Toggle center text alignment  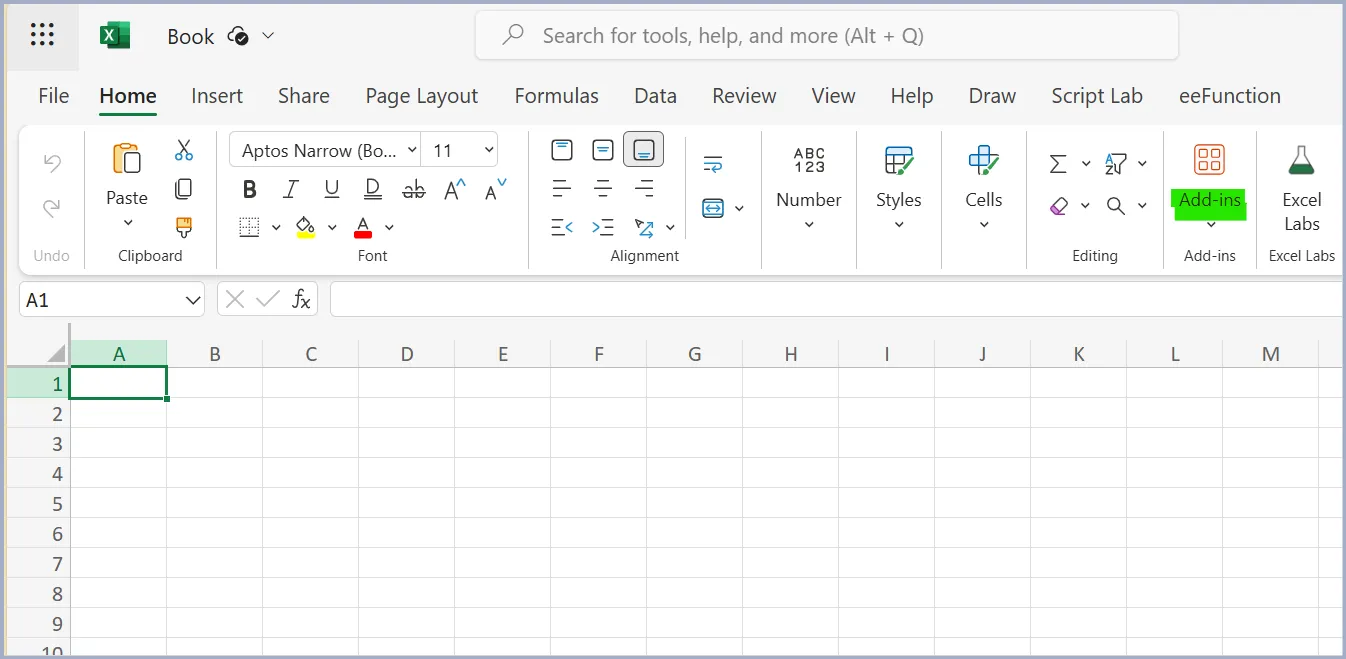tap(603, 188)
